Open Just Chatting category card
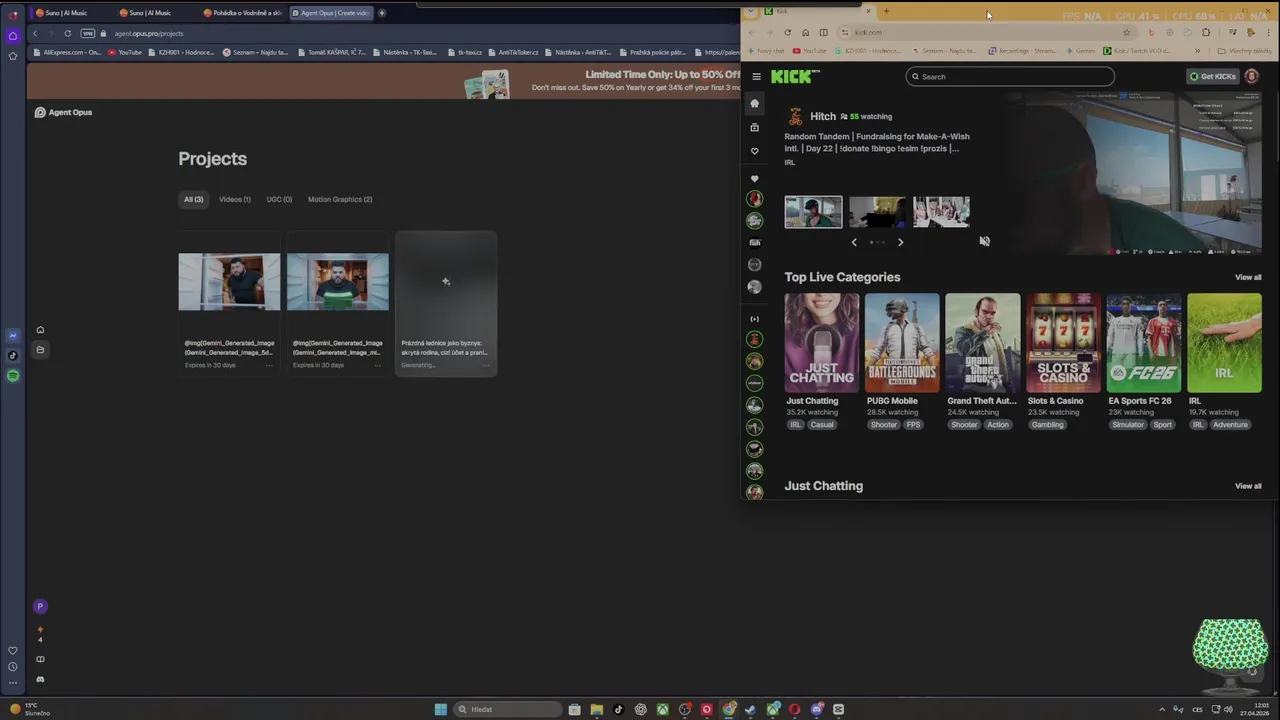 (822, 343)
